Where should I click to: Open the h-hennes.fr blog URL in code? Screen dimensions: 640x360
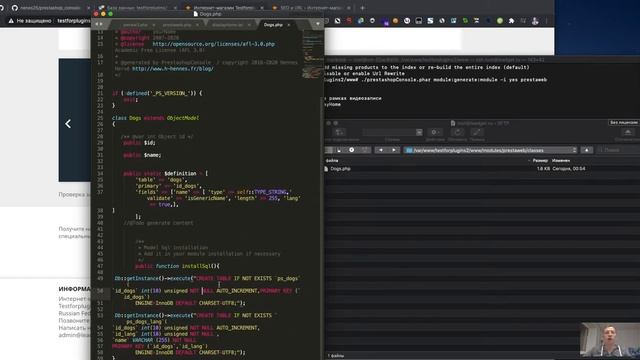(173, 69)
